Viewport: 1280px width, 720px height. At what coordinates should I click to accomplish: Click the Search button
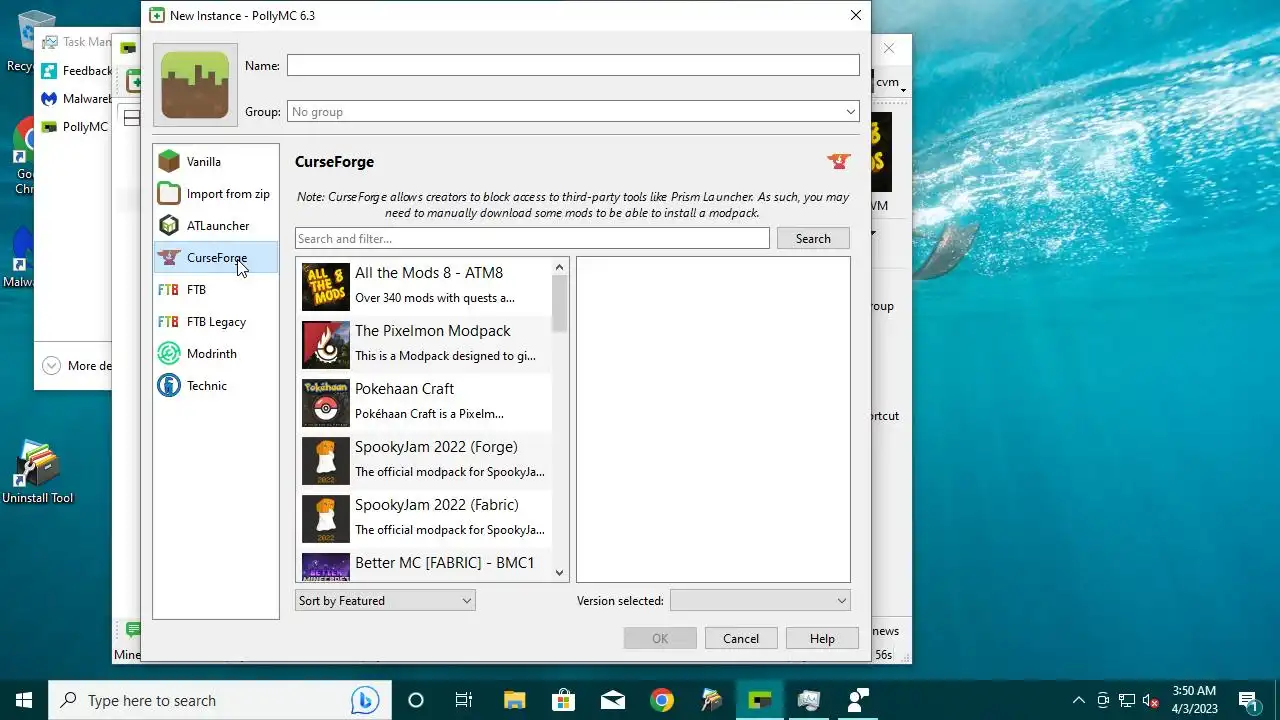tap(813, 239)
